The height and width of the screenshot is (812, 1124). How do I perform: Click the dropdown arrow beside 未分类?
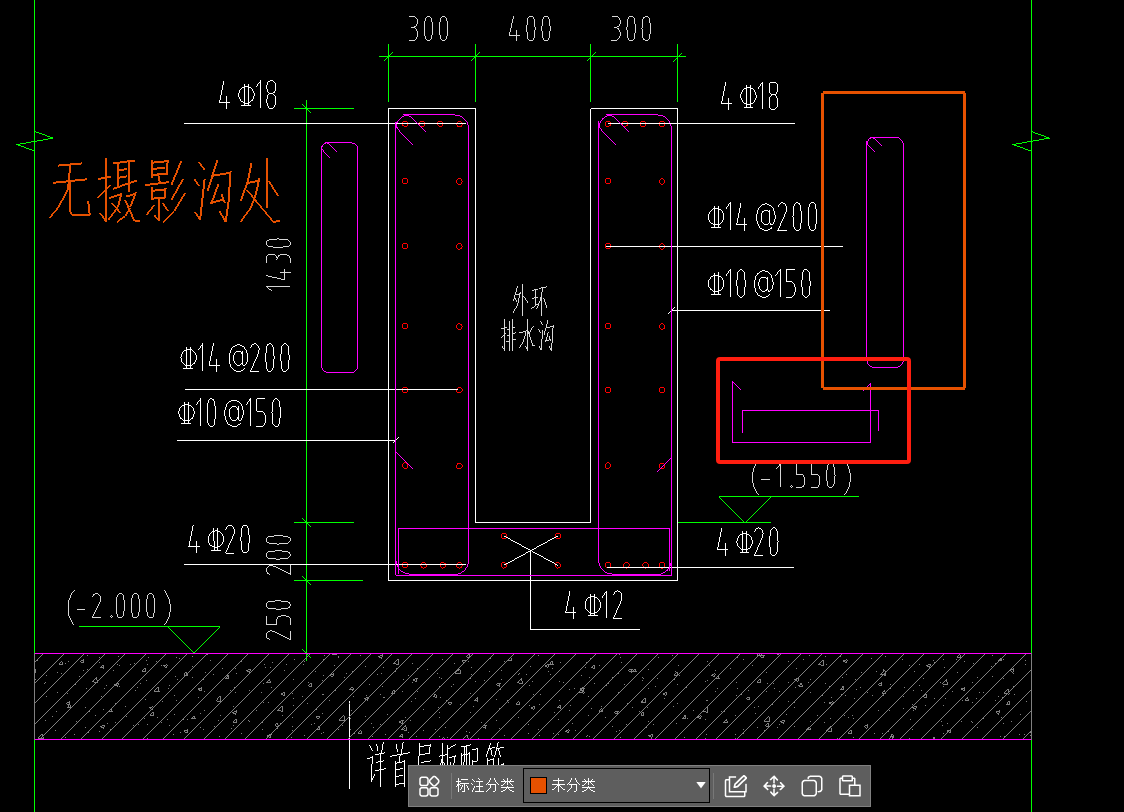click(700, 785)
